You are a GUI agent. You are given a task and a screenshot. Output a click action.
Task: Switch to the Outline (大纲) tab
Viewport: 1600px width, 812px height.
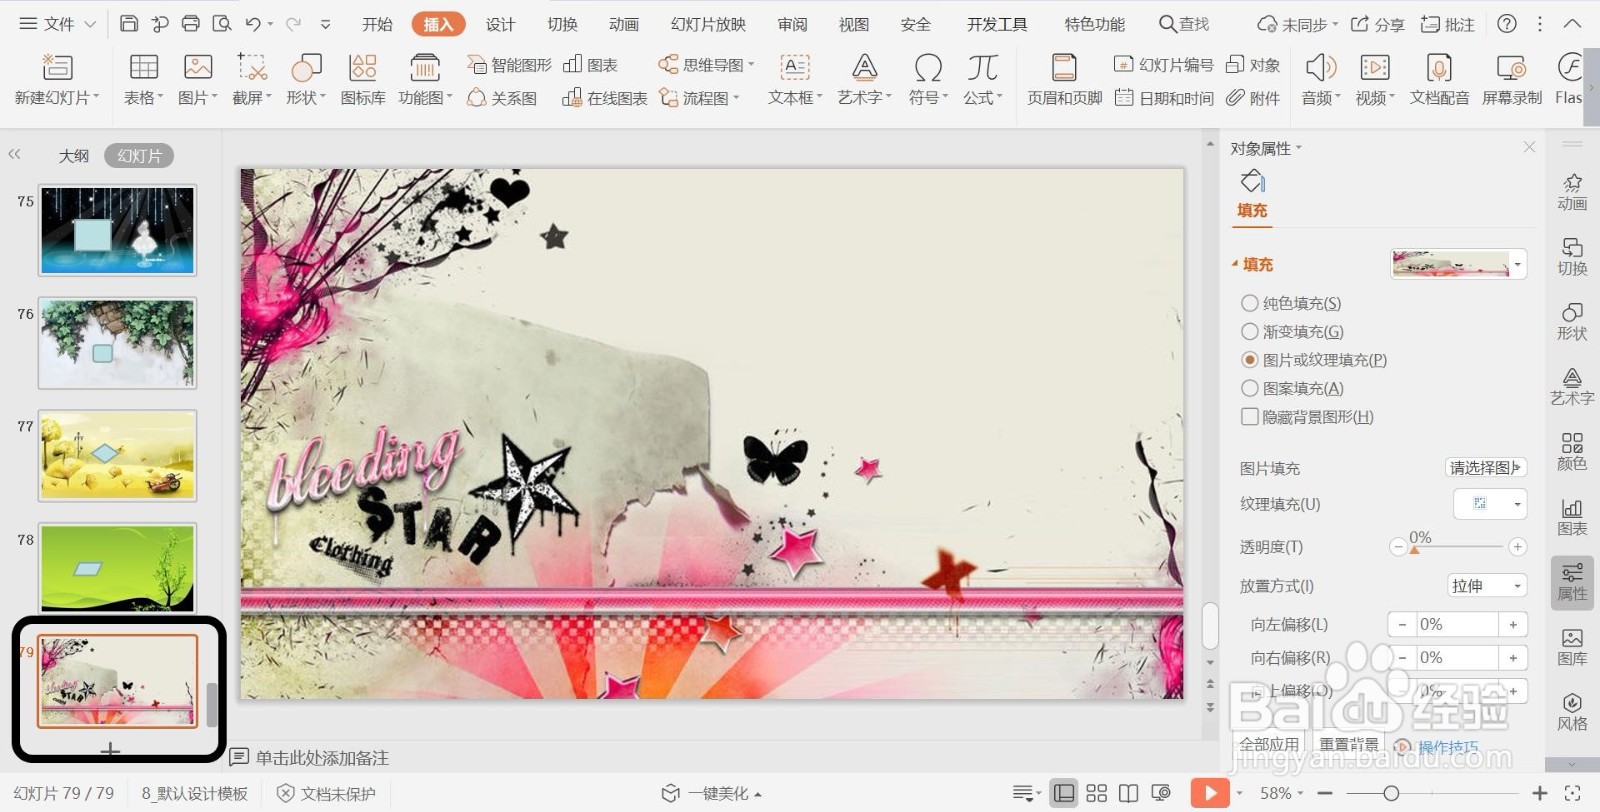tap(74, 156)
